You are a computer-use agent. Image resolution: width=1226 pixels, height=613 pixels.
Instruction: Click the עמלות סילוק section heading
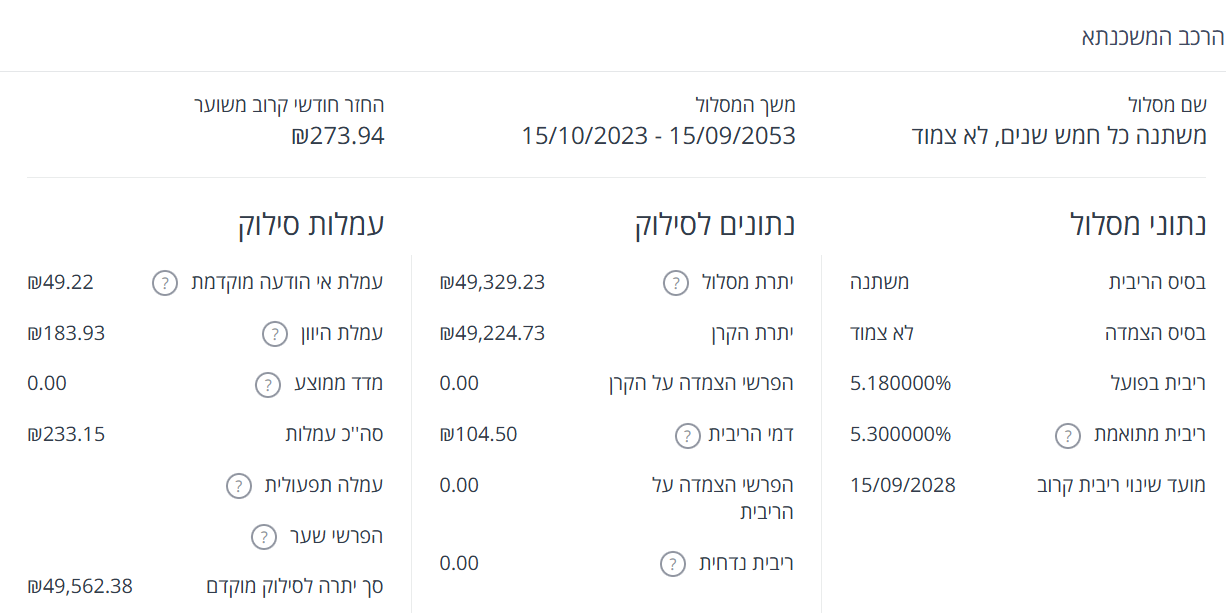point(311,225)
